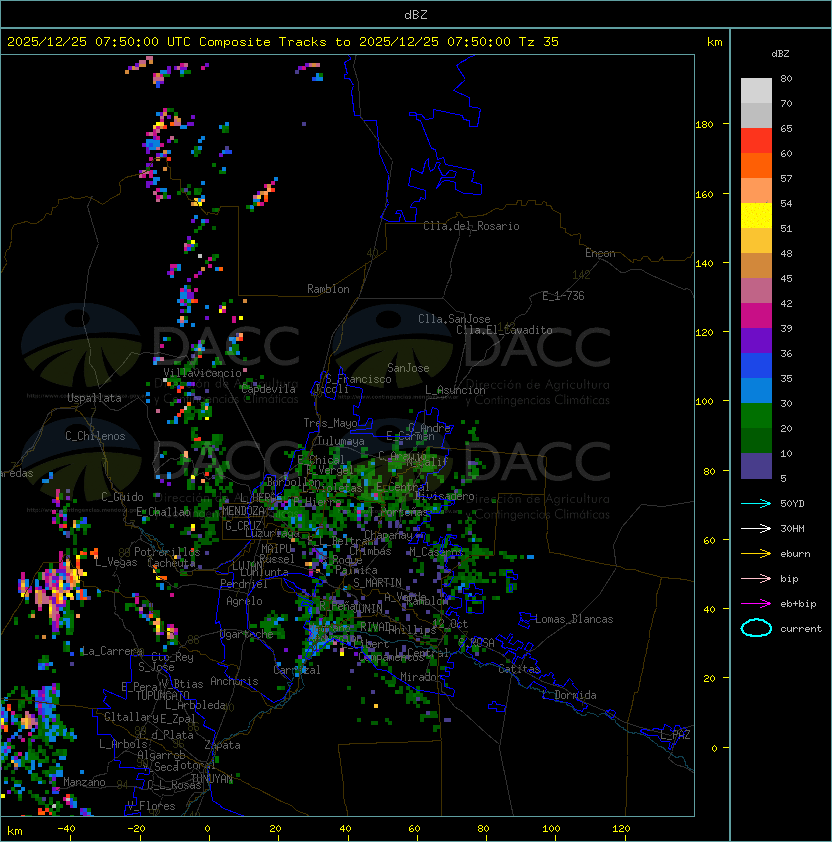Click the TUPUNGATO label on map

click(x=162, y=695)
